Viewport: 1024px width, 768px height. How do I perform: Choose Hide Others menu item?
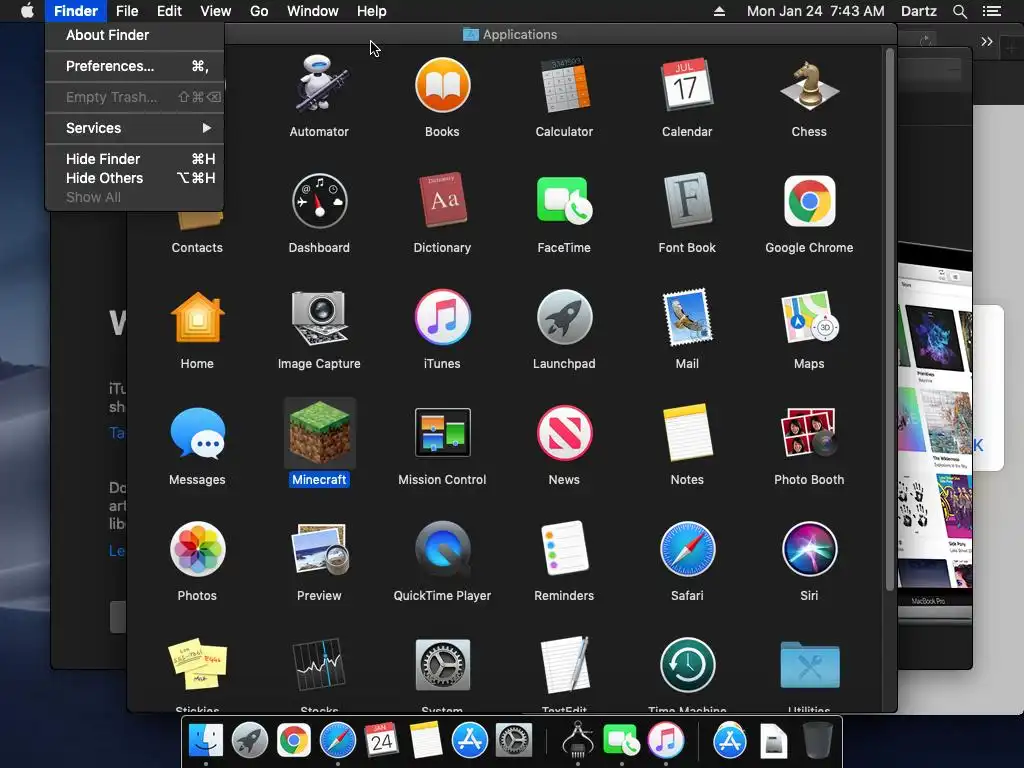135,178
